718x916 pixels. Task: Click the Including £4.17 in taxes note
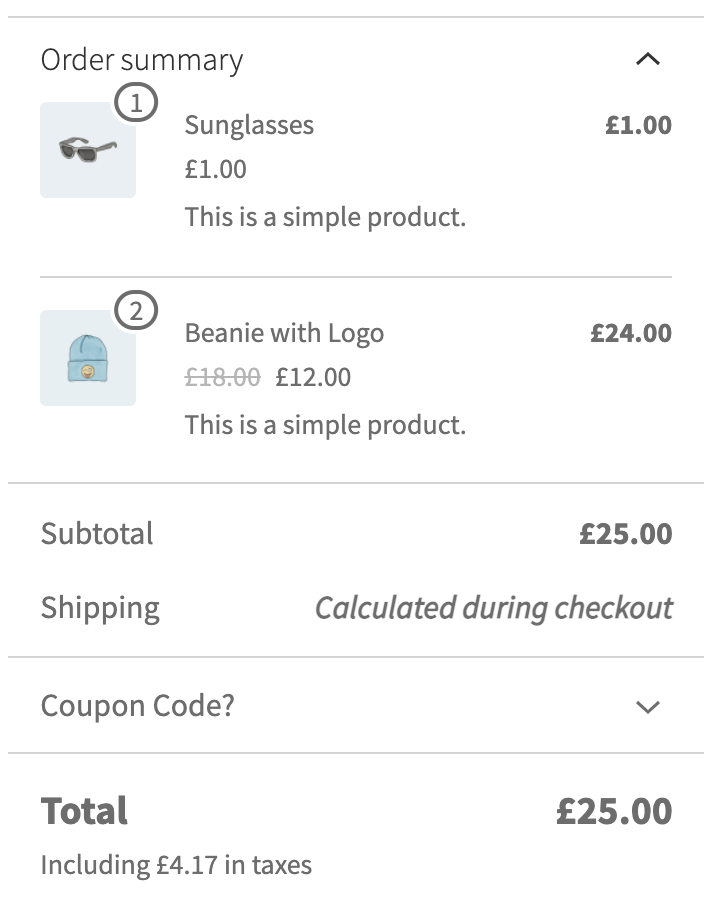point(176,865)
